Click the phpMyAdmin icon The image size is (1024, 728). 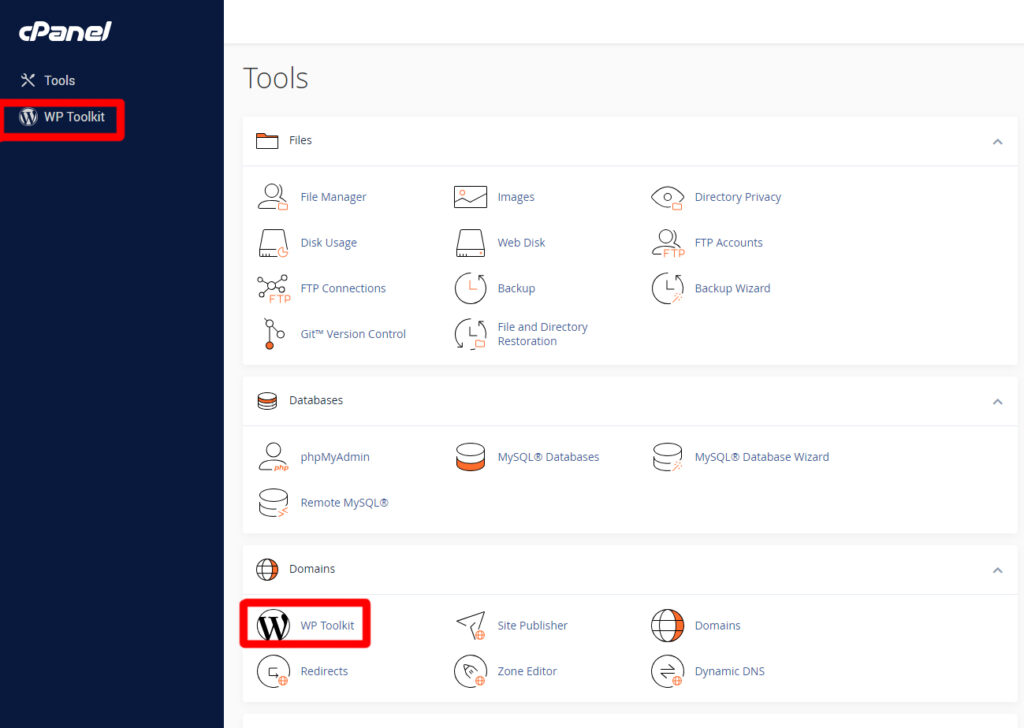(272, 457)
